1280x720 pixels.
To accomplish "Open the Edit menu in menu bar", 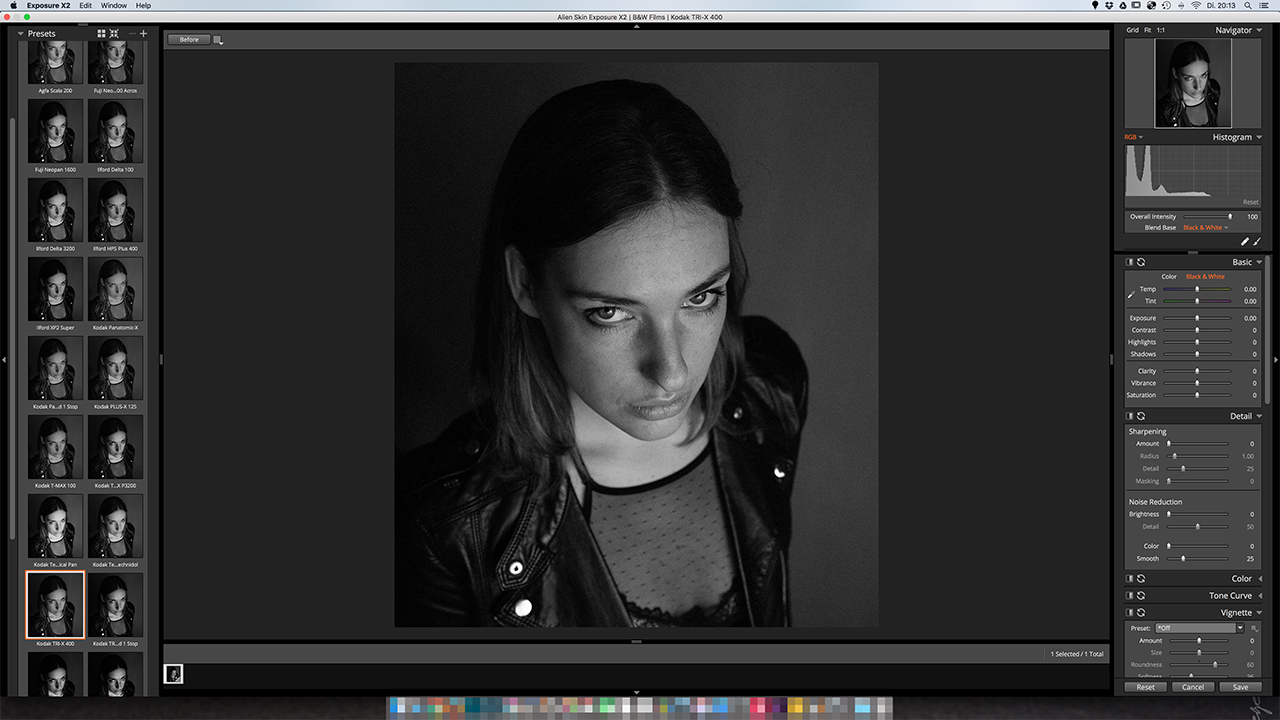I will coord(86,6).
